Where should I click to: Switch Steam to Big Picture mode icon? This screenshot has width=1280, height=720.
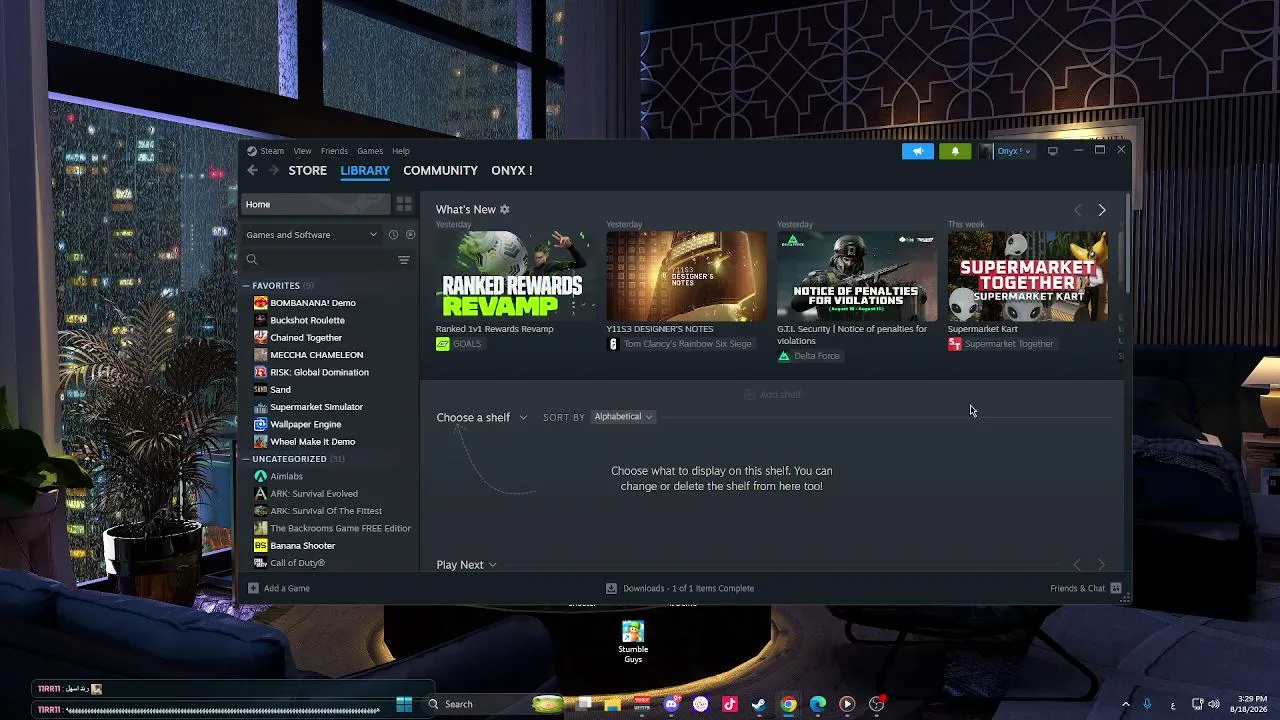click(x=1052, y=151)
